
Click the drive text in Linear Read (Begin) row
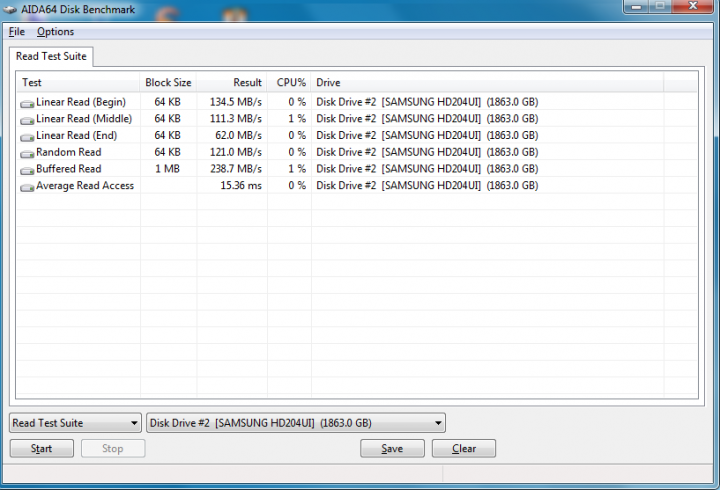click(427, 102)
